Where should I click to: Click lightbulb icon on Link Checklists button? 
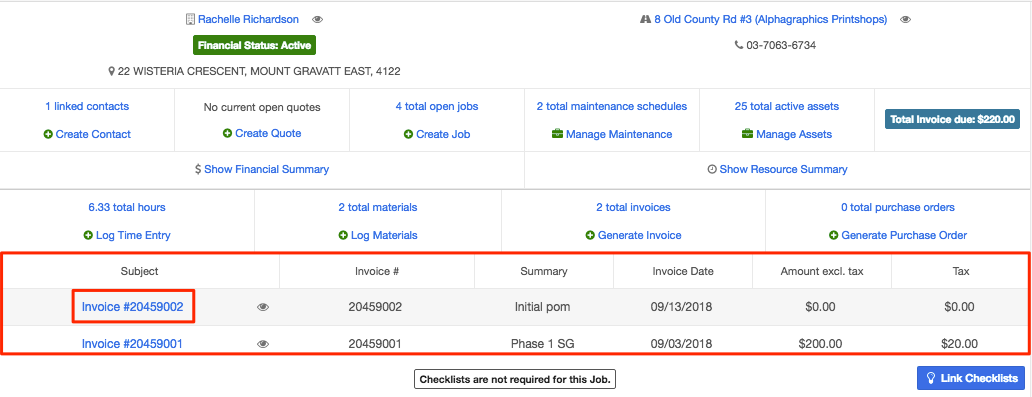click(x=931, y=378)
